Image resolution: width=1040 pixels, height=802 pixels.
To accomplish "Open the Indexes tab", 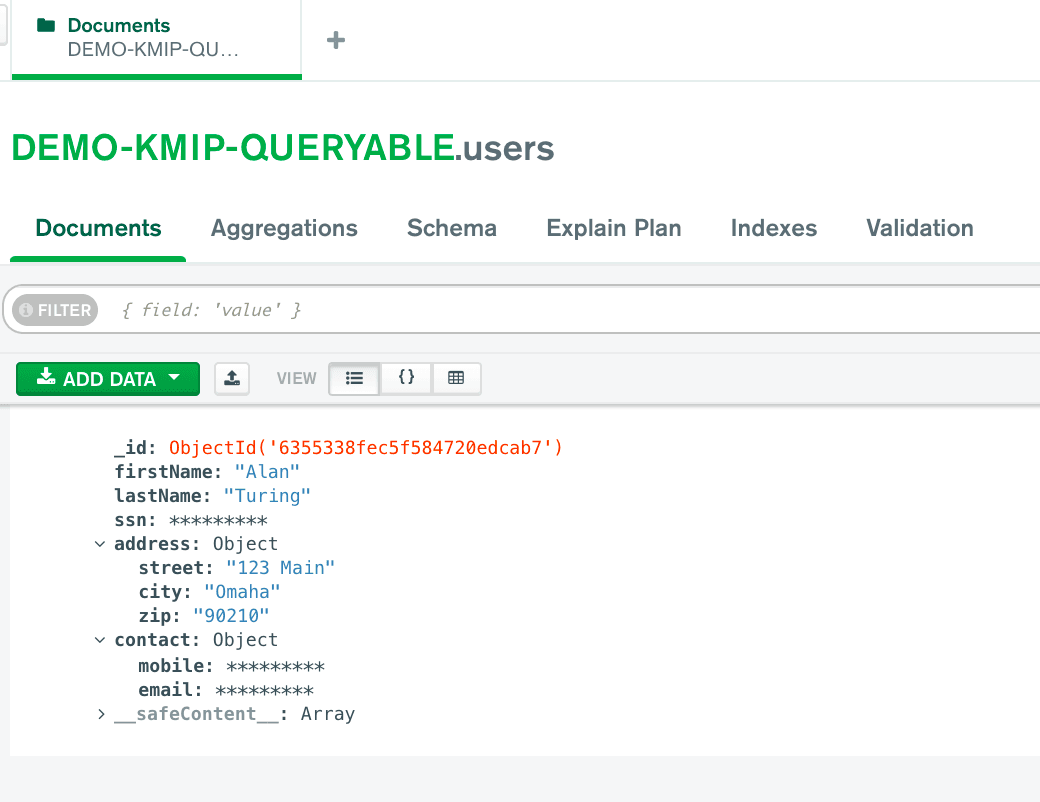I will click(773, 228).
